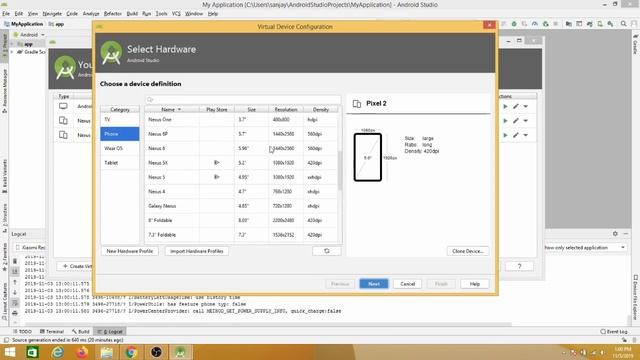Expand the Gradle Scripts tree node
The width and height of the screenshot is (640, 360).
click(x=12, y=52)
